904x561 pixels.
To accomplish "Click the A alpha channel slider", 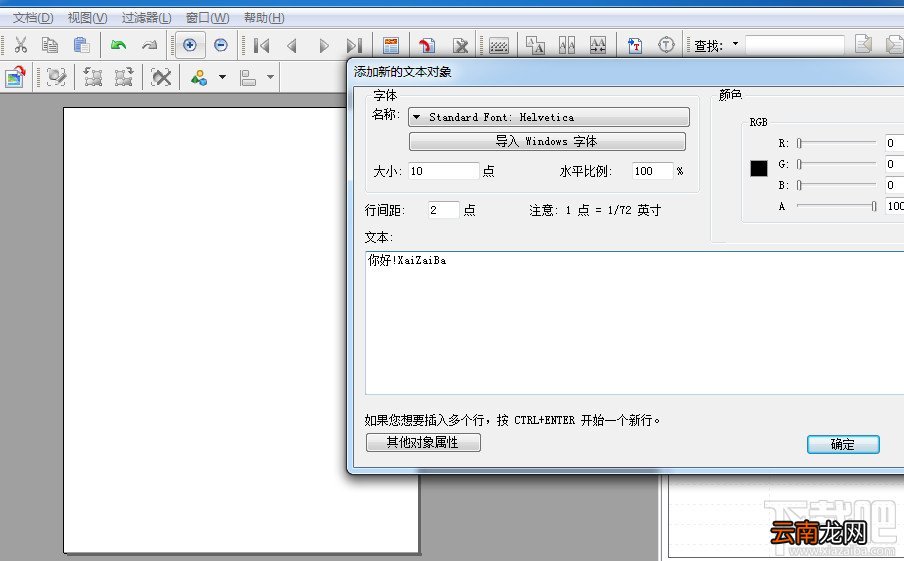I will [837, 206].
